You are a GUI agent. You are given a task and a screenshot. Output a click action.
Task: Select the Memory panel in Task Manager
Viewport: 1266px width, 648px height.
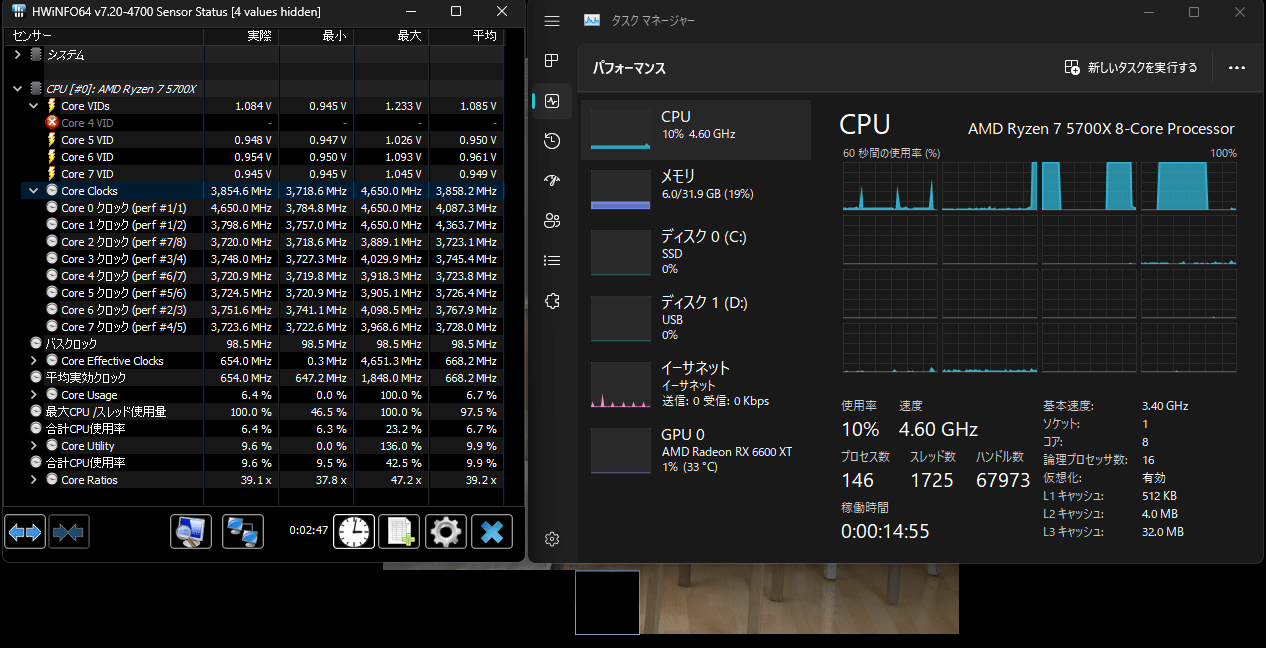click(696, 188)
